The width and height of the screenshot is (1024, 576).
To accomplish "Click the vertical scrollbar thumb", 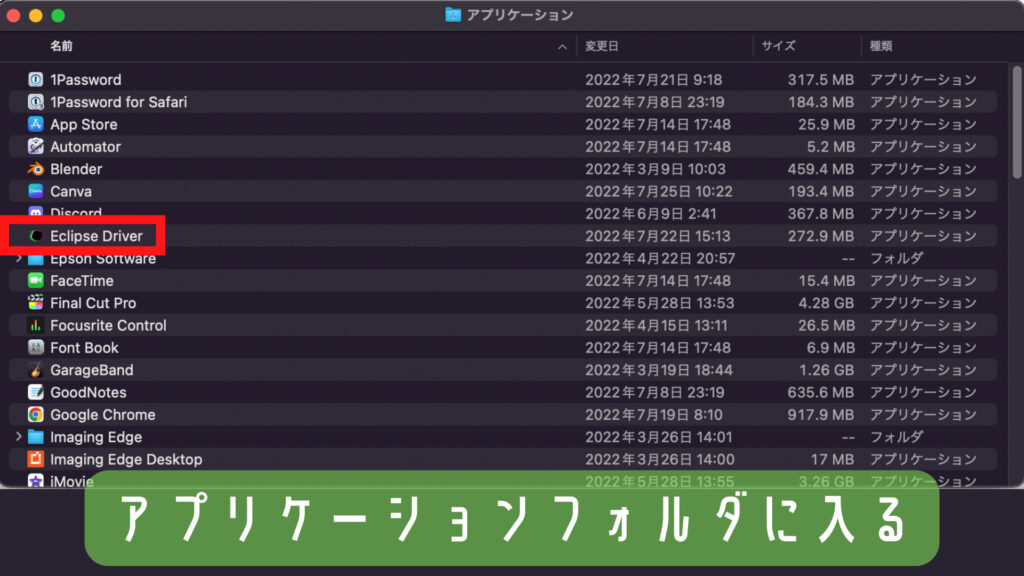I will 1016,121.
